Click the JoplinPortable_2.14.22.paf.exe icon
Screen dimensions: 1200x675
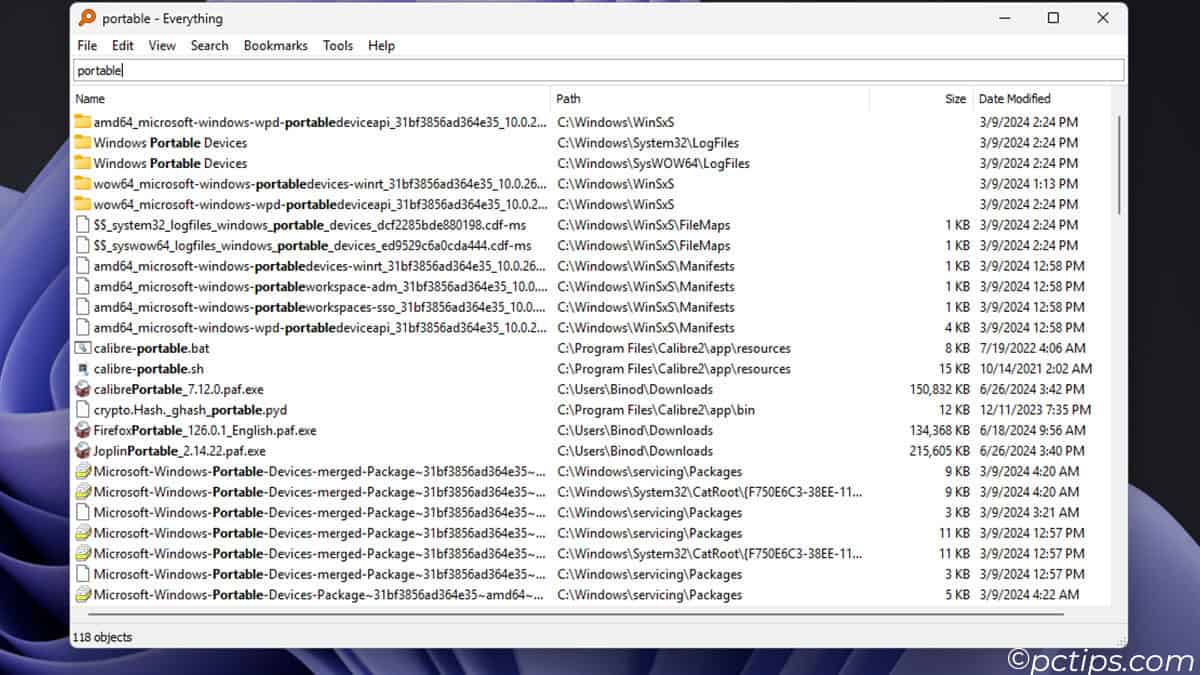click(83, 451)
